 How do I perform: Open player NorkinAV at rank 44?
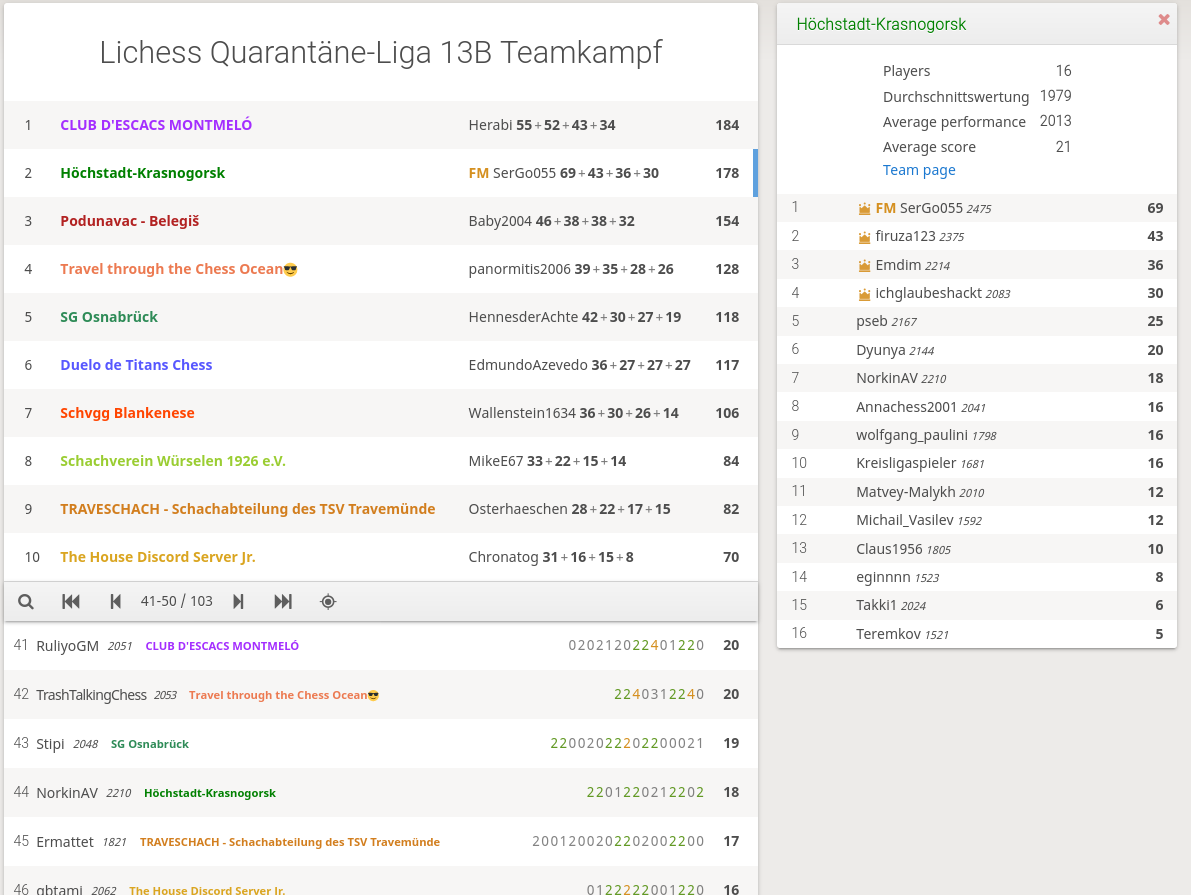(67, 792)
